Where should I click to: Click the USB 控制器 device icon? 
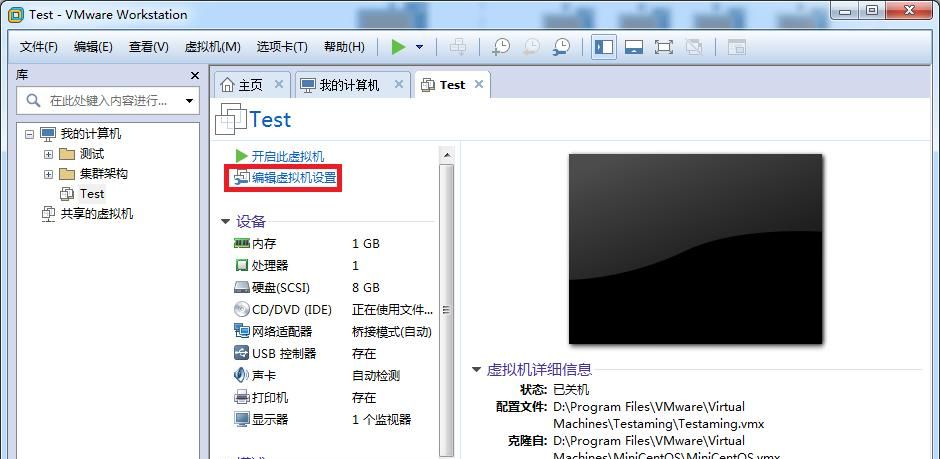click(x=242, y=353)
